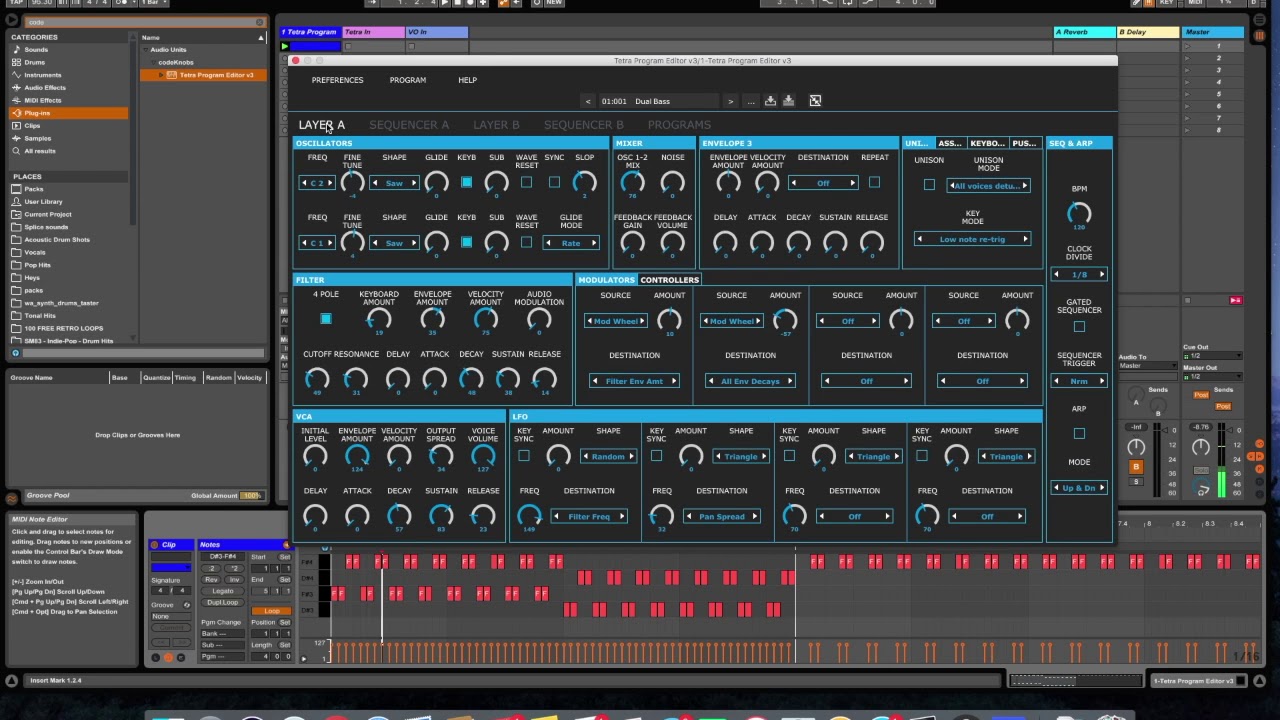Go to previous program with left arrow
This screenshot has width=1280, height=720.
pyautogui.click(x=588, y=101)
